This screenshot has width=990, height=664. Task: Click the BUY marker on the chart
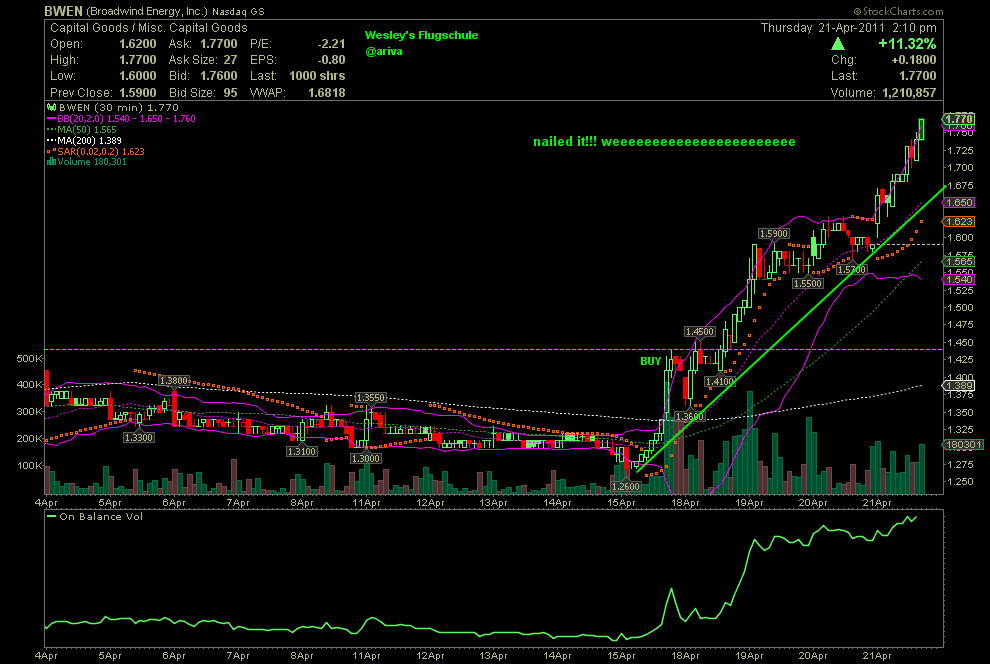(650, 361)
